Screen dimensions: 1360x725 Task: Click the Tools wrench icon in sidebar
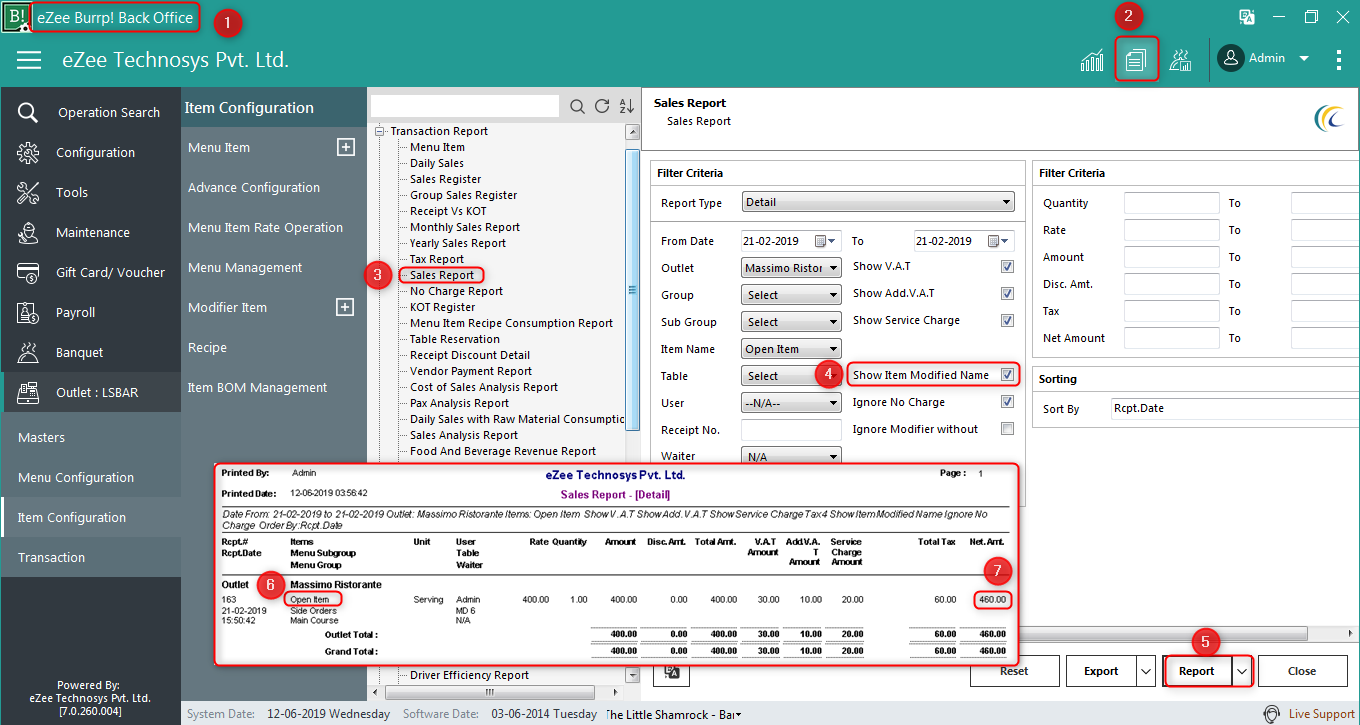coord(28,192)
